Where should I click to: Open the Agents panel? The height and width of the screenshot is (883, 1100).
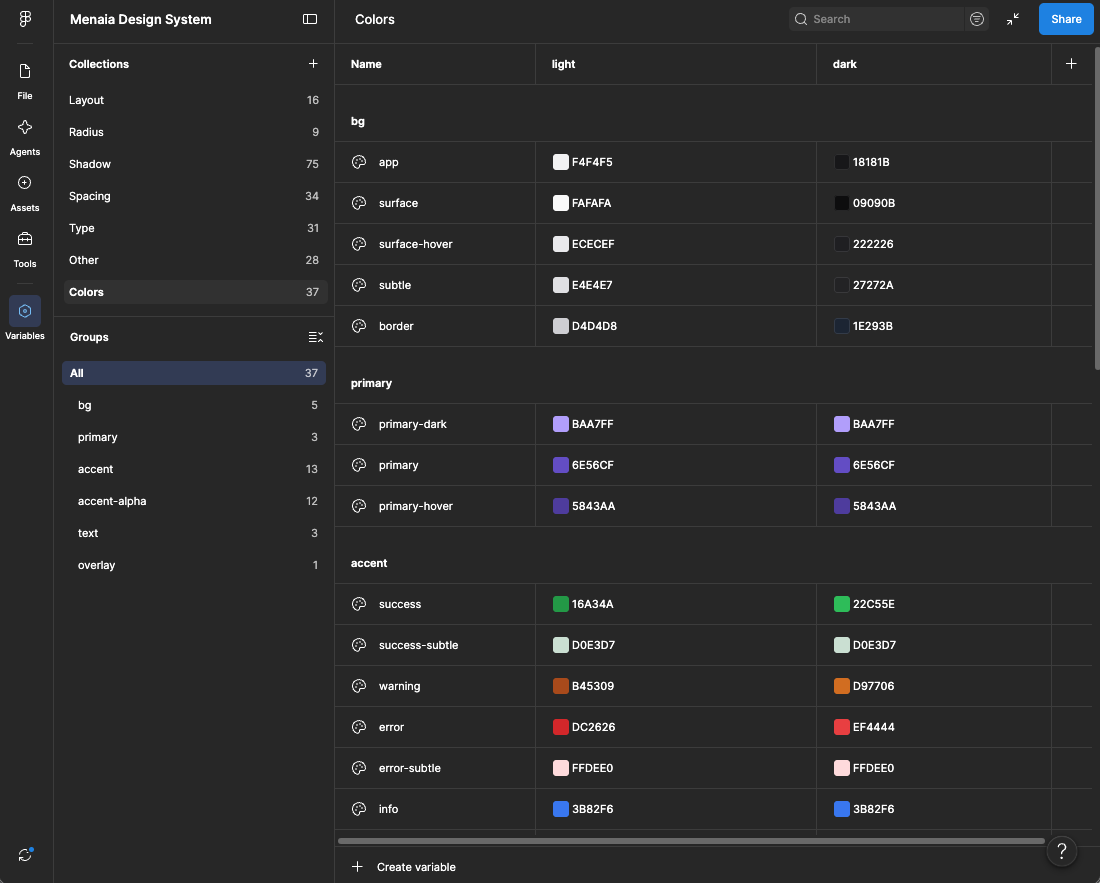click(x=25, y=137)
